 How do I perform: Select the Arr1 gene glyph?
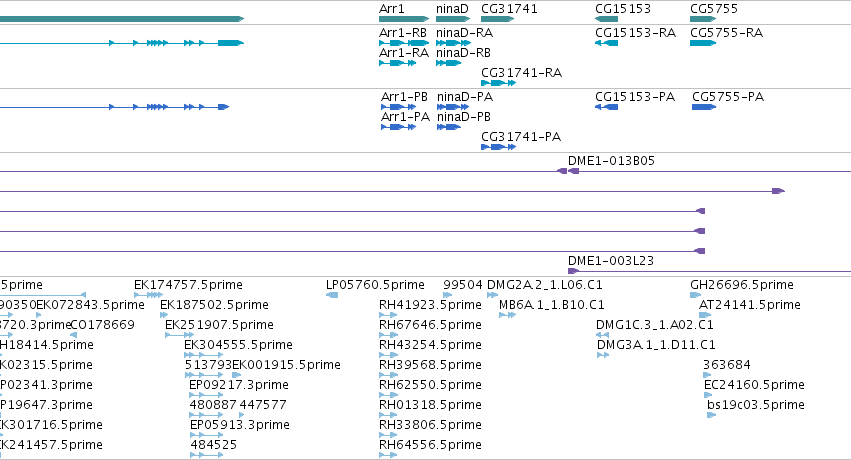pos(404,19)
